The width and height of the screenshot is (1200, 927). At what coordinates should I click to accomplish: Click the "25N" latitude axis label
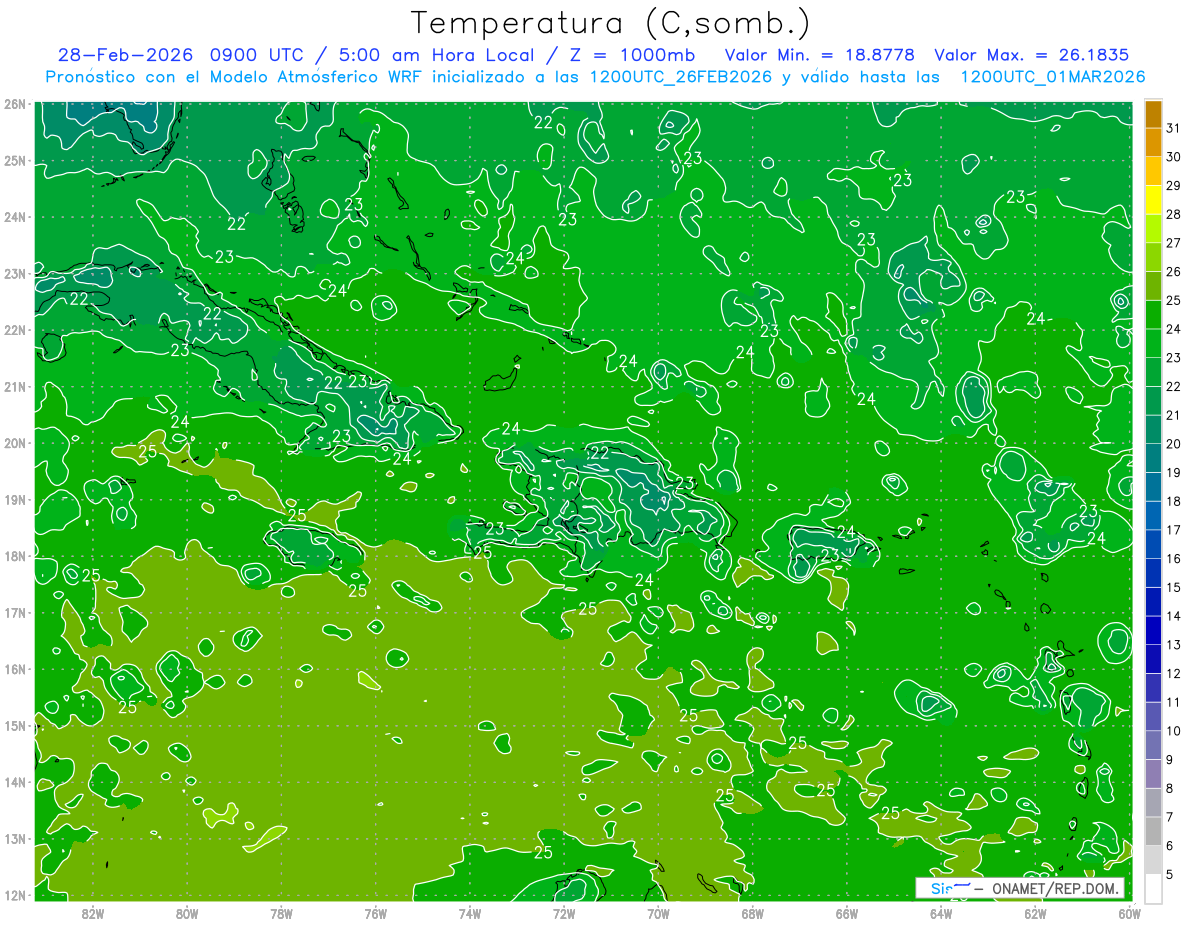[15, 160]
